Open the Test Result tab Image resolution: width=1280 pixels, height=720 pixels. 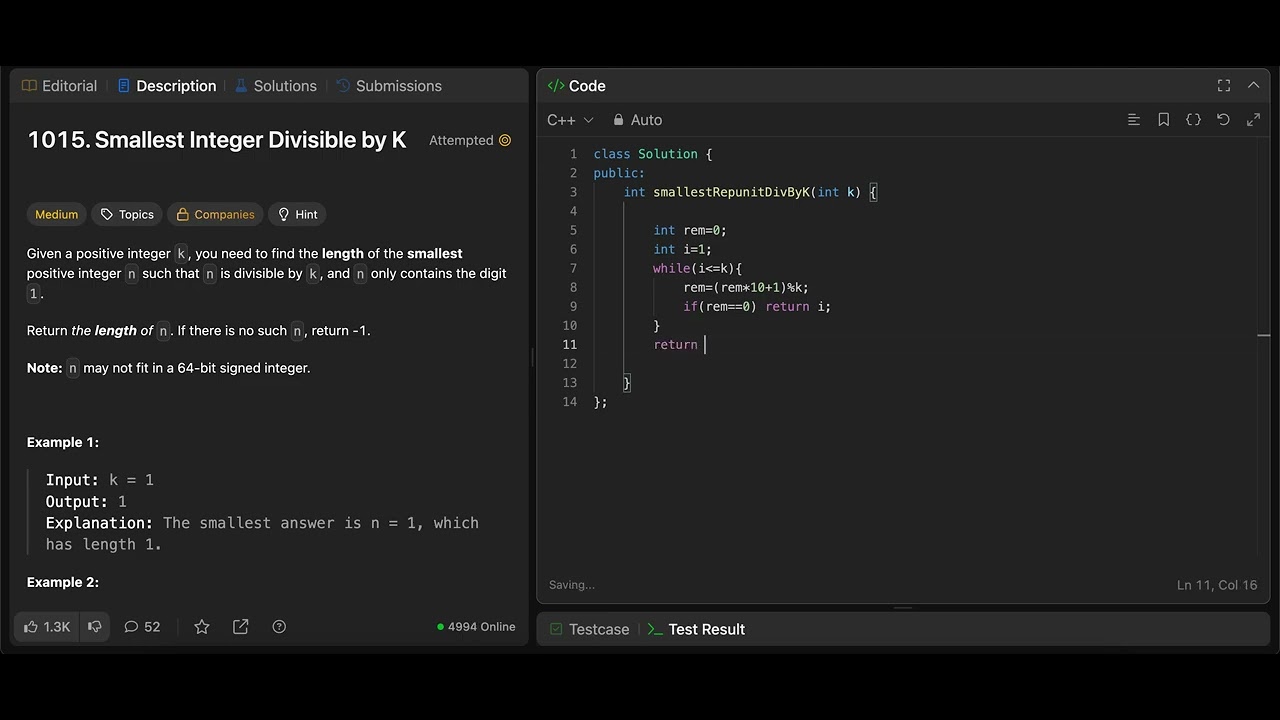[x=696, y=629]
